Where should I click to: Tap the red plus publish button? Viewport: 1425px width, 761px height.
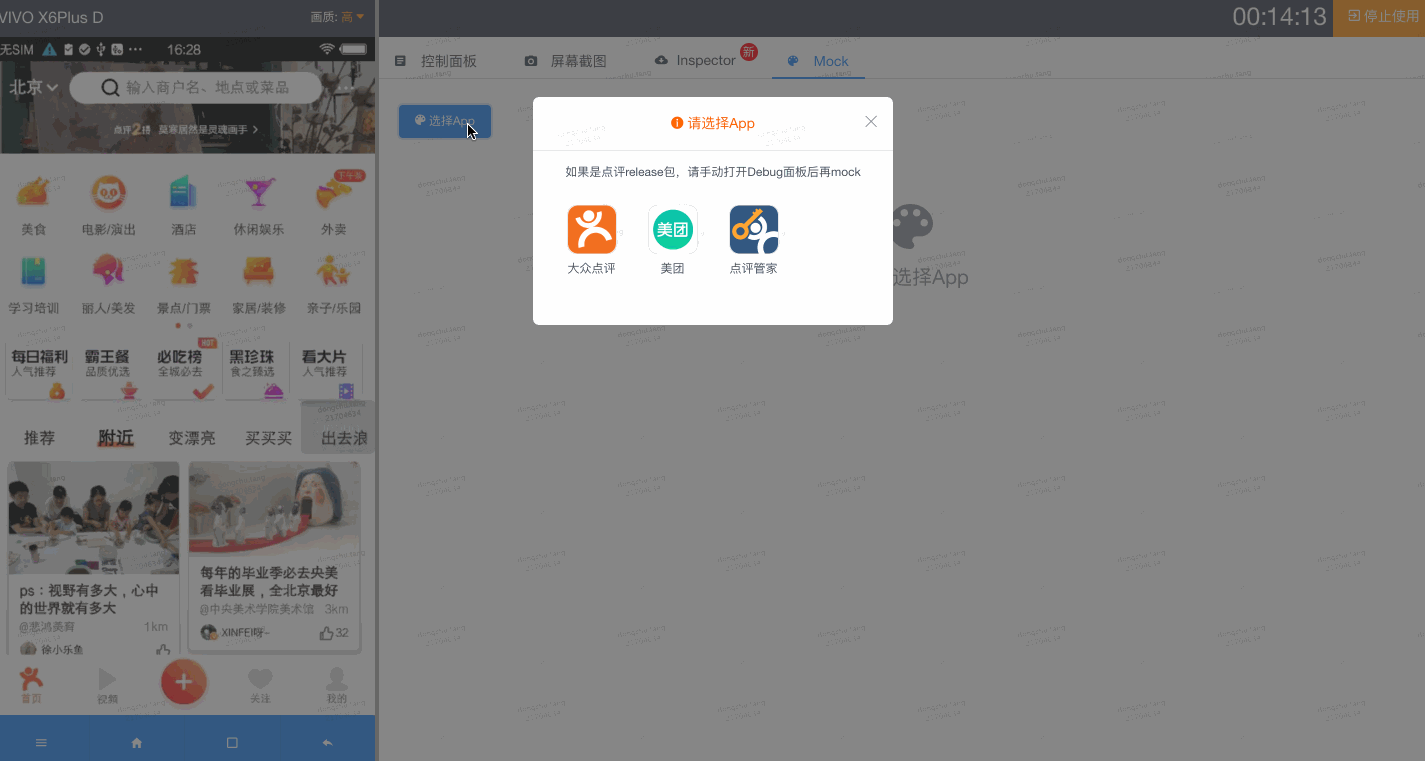pos(184,682)
